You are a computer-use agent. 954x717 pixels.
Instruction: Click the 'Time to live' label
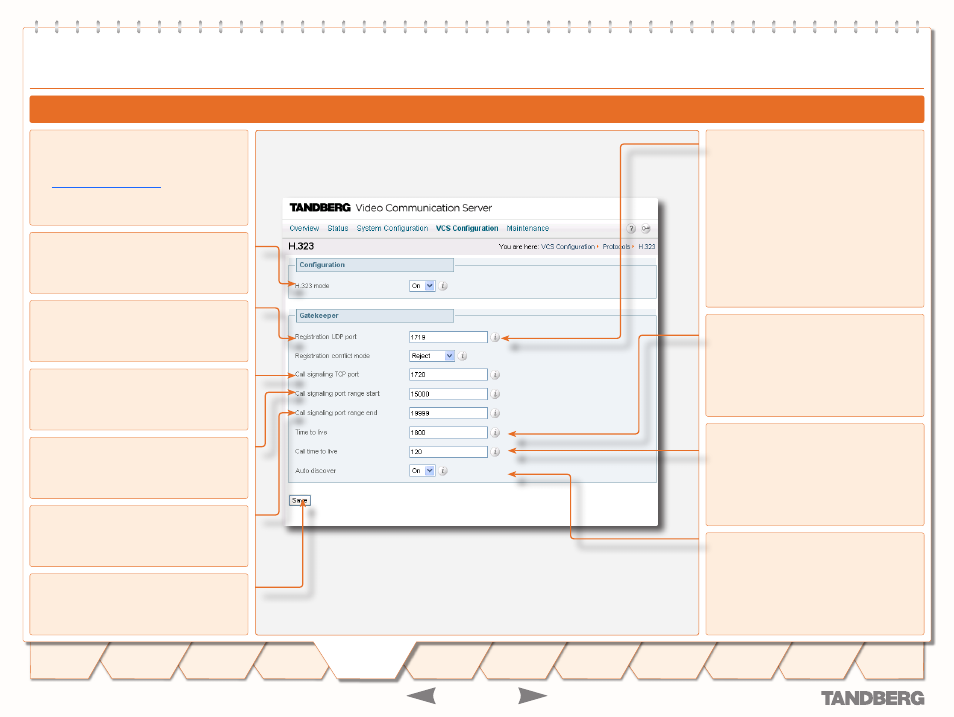(x=311, y=432)
